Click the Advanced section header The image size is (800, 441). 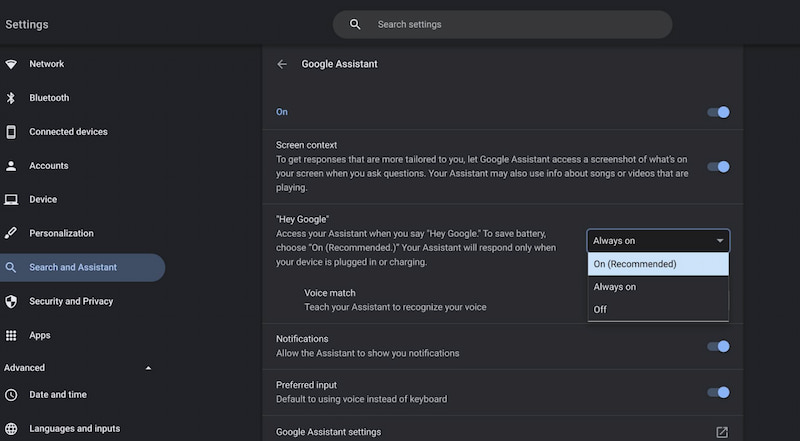[x=78, y=368]
